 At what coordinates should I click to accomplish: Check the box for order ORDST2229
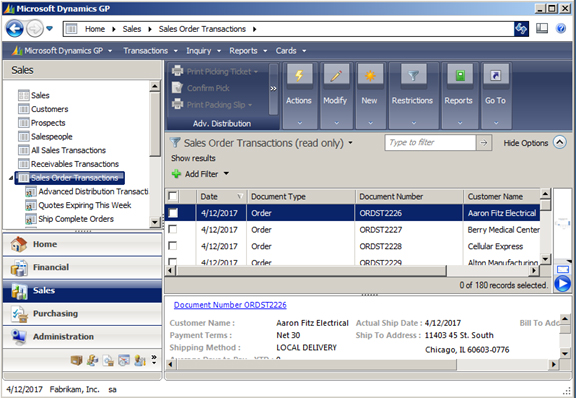pos(172,261)
